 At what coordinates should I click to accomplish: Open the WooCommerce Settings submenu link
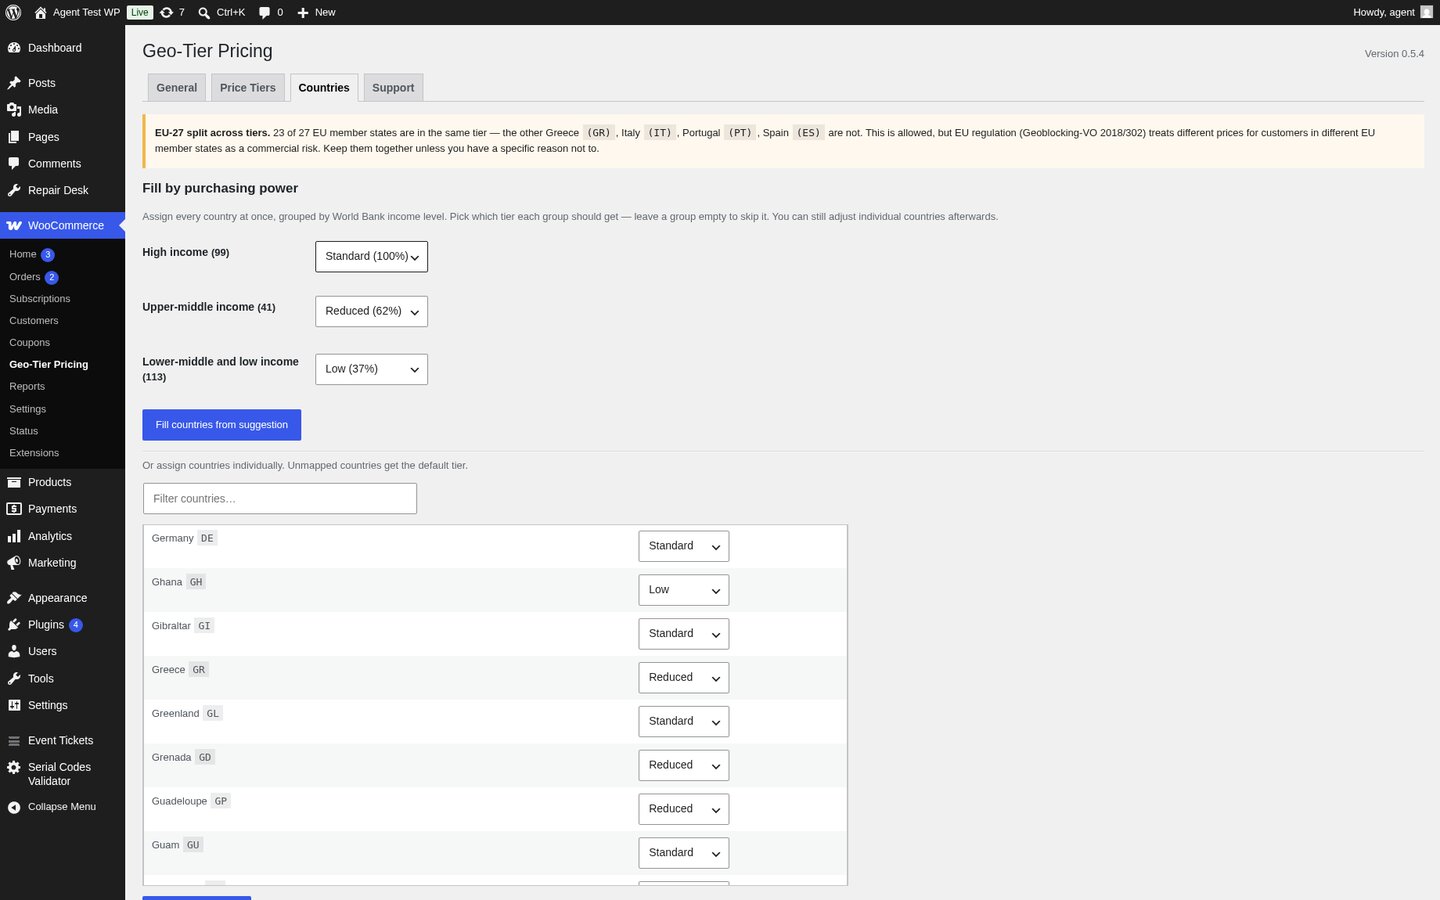pyautogui.click(x=28, y=409)
